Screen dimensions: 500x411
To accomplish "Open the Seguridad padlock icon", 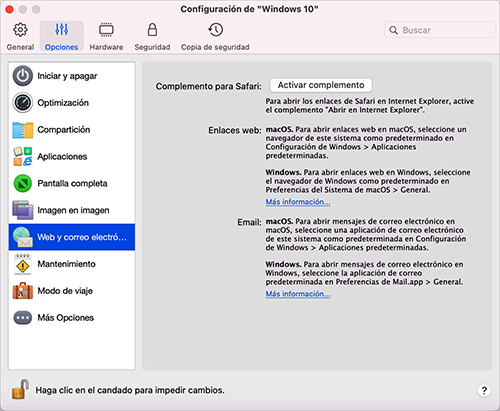I will 152,30.
